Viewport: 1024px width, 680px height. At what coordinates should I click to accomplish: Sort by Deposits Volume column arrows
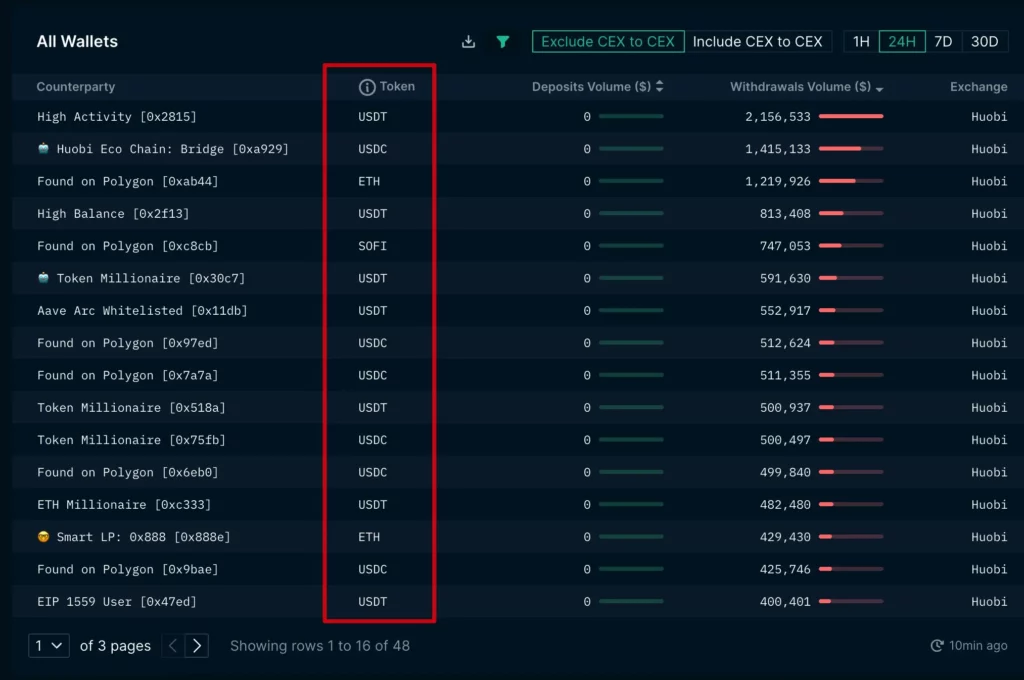(660, 86)
